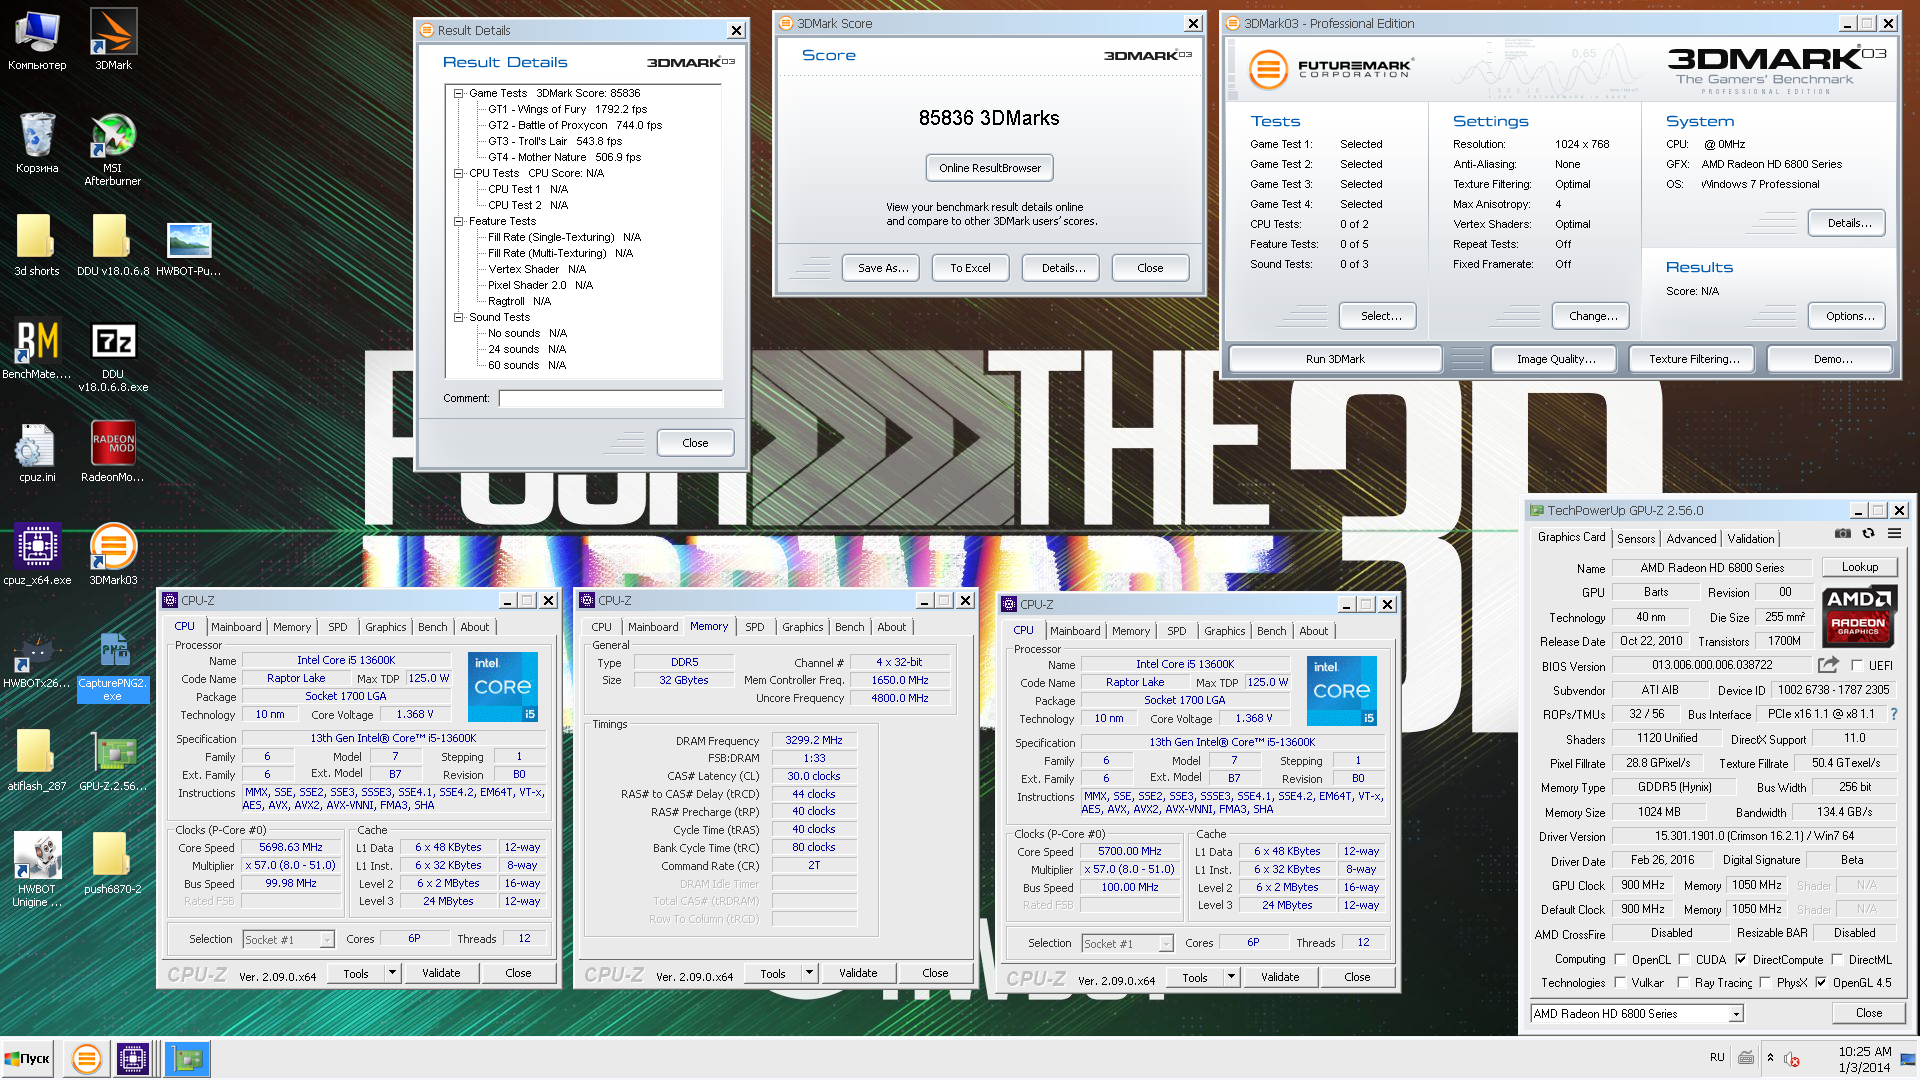Click the To Excel button
The image size is (1920, 1080).
[971, 268]
